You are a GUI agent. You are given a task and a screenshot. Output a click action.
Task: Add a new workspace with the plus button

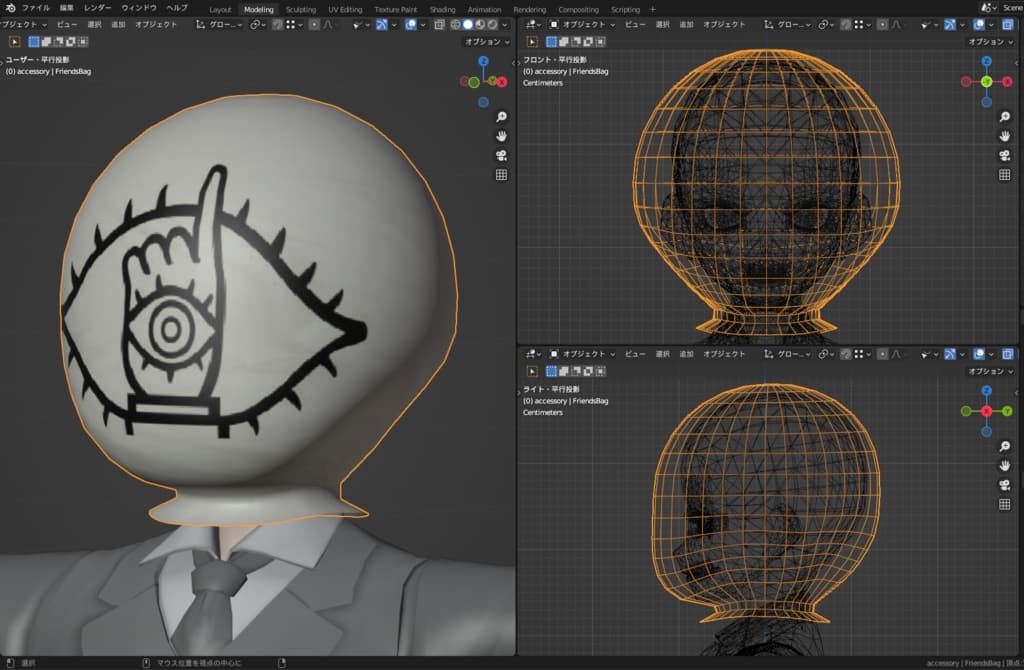click(x=653, y=9)
